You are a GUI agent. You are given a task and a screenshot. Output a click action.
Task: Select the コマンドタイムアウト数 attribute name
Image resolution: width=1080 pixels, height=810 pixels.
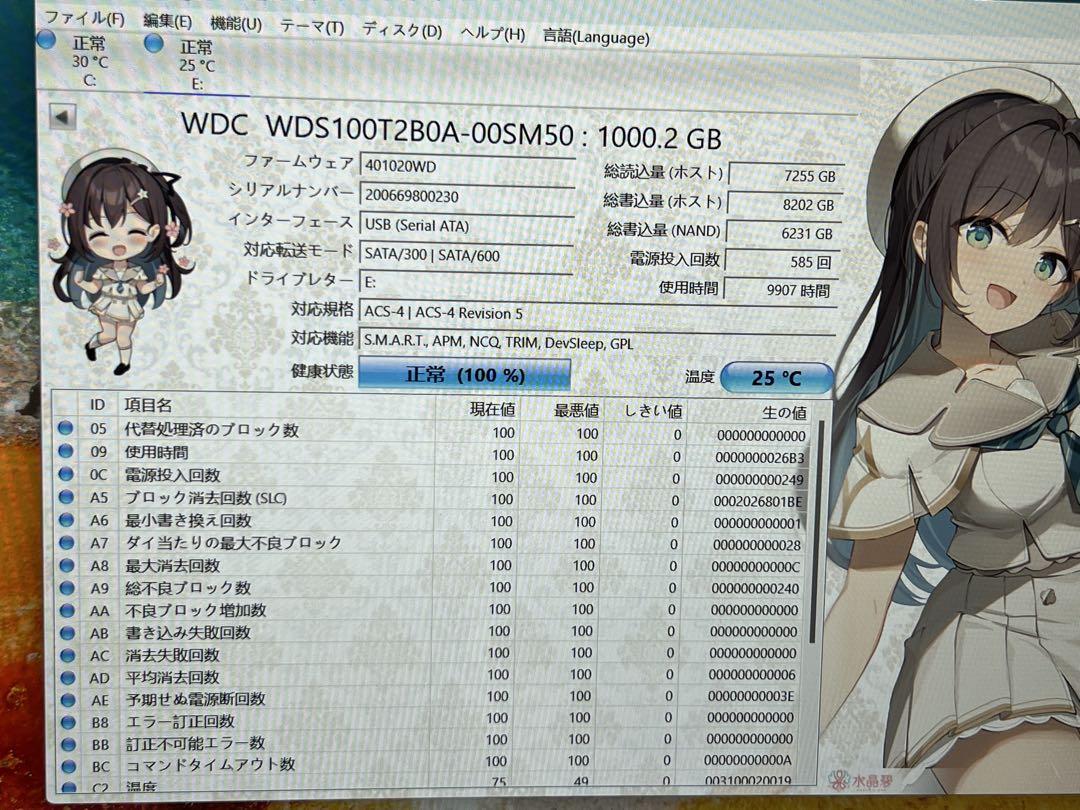click(211, 765)
